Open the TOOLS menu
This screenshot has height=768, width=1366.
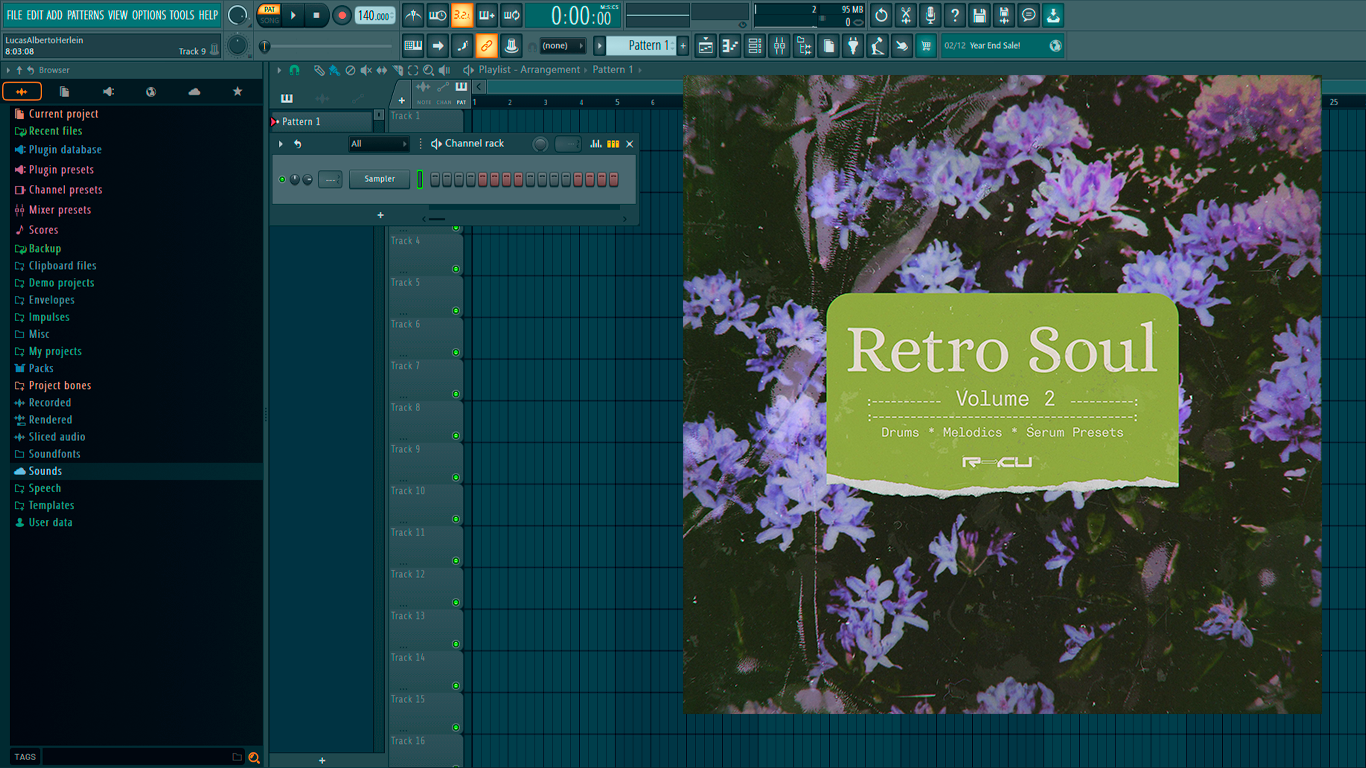pyautogui.click(x=182, y=15)
